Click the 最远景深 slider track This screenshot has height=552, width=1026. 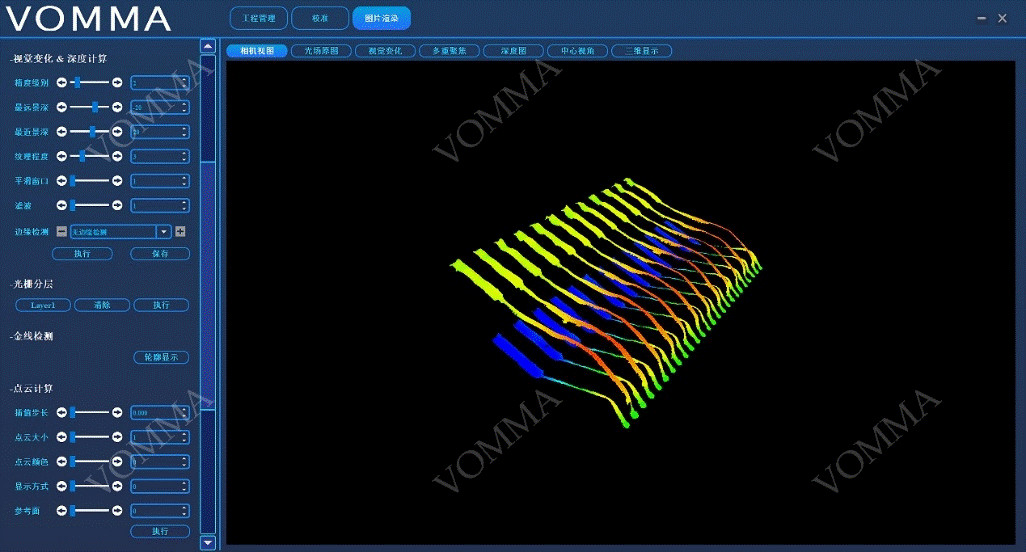pos(89,107)
